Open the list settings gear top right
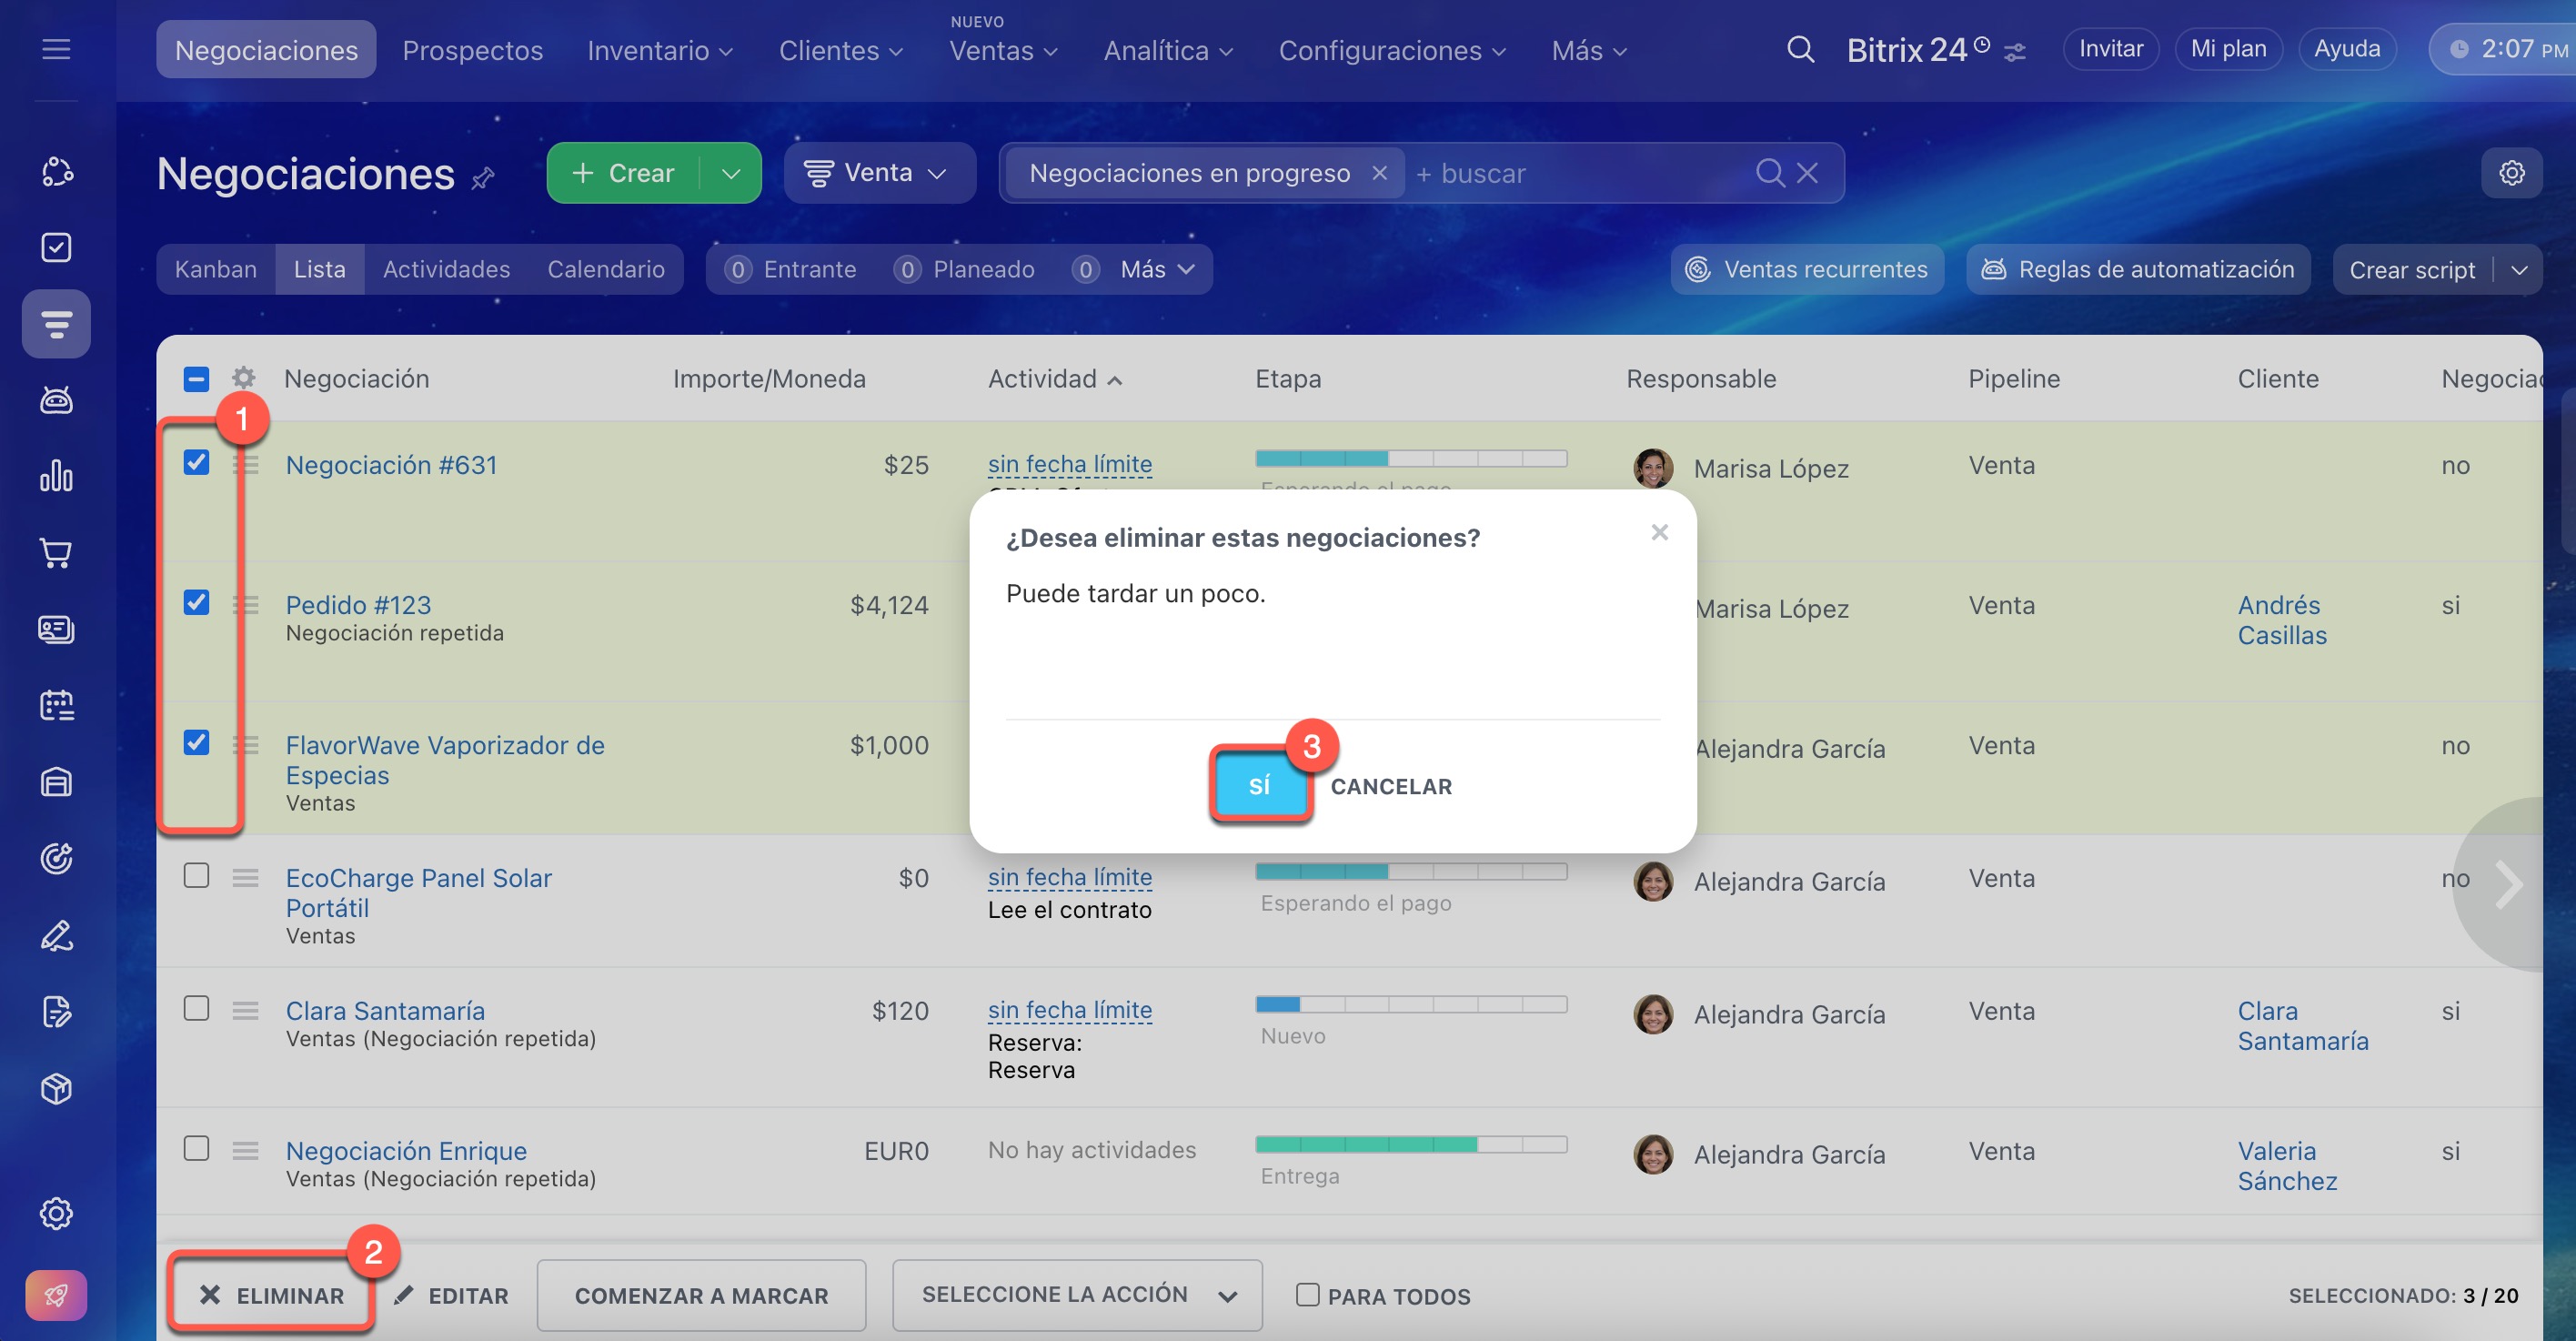 click(x=2511, y=173)
